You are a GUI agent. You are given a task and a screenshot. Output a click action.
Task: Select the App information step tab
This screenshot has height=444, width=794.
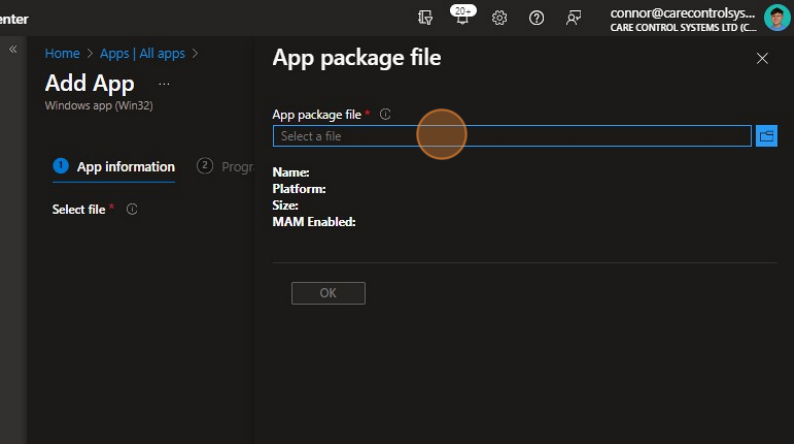(x=114, y=167)
